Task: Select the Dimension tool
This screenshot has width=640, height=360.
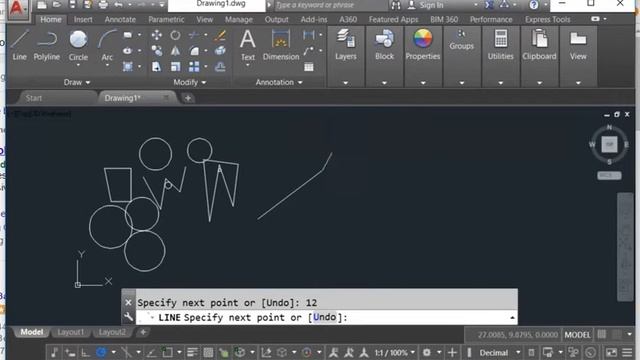Action: pyautogui.click(x=281, y=45)
